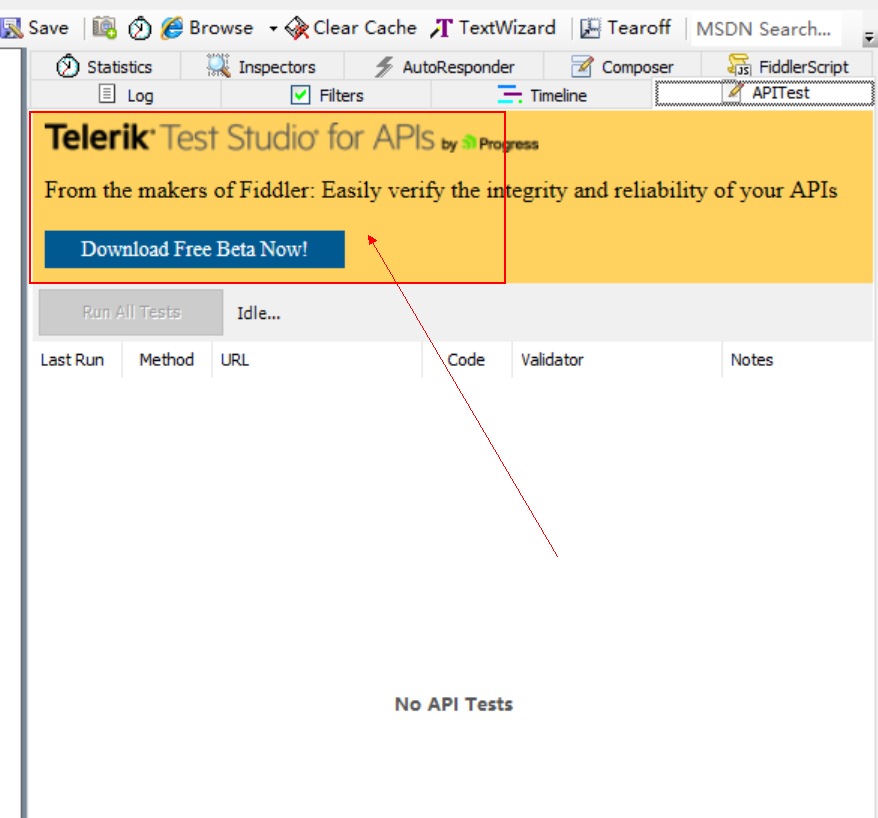Click the No API Tests message
Screen dimensions: 878x818
click(x=454, y=704)
